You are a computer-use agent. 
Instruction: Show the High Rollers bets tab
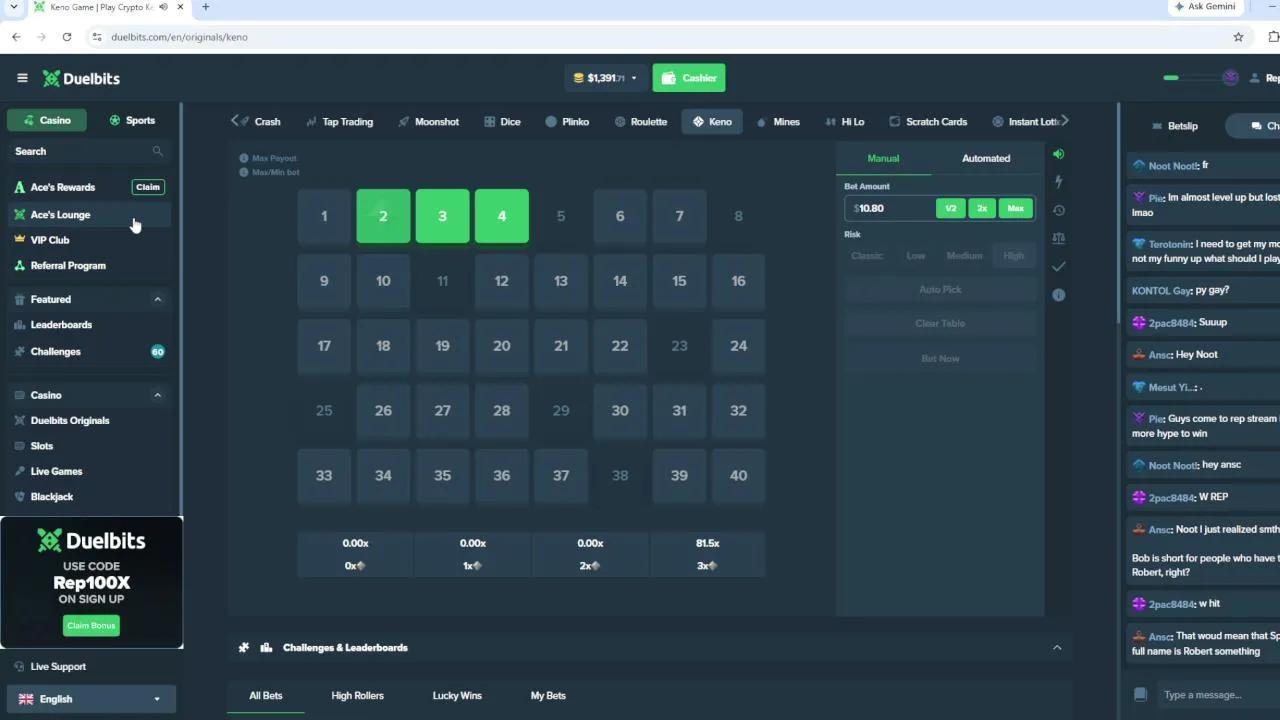357,696
